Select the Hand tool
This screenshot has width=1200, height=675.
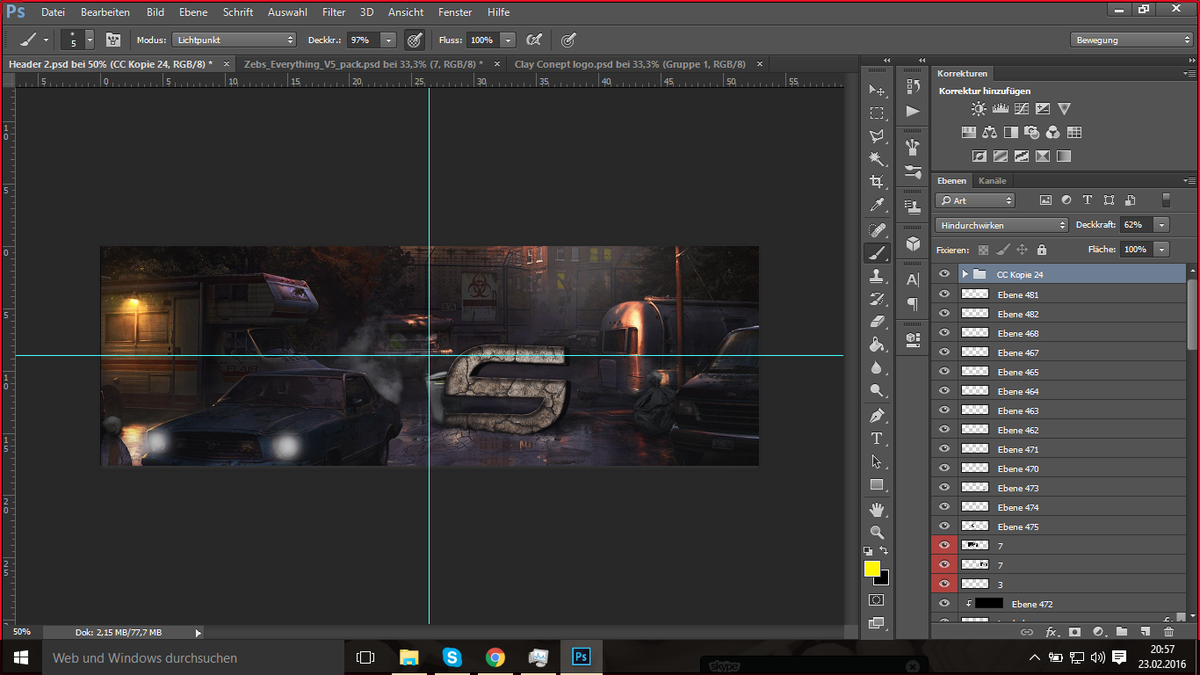pyautogui.click(x=877, y=510)
